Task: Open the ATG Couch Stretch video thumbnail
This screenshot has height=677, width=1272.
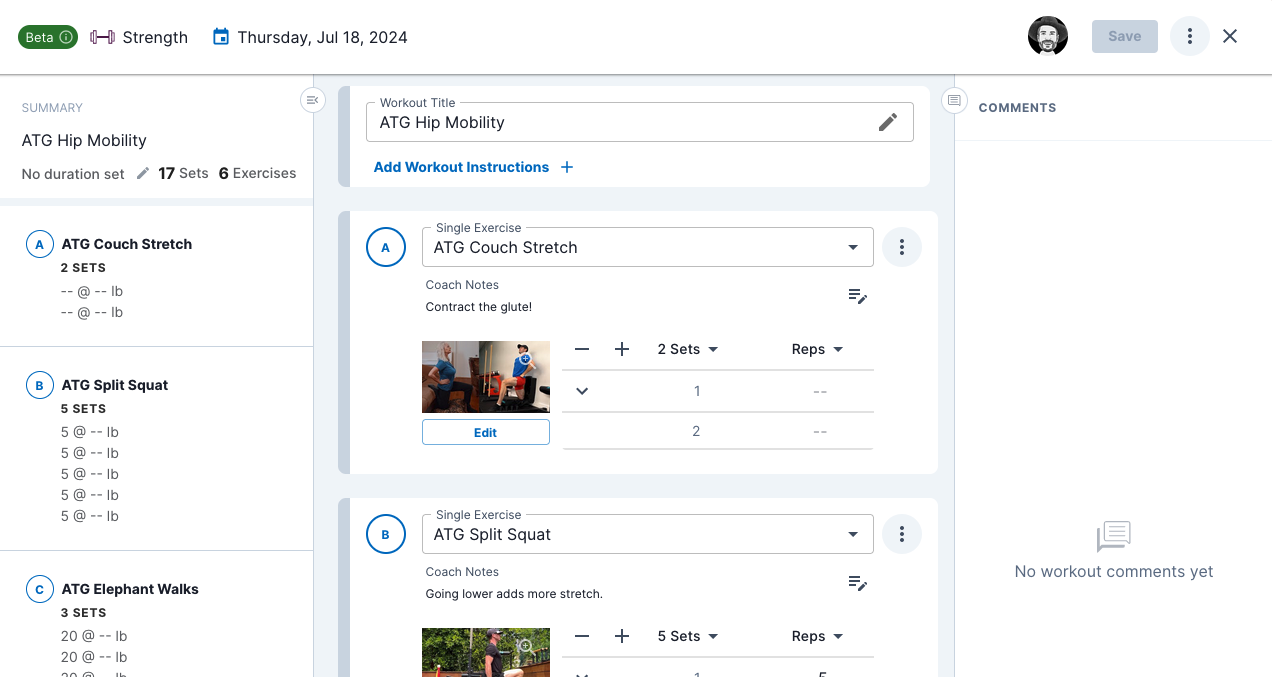Action: click(x=486, y=377)
